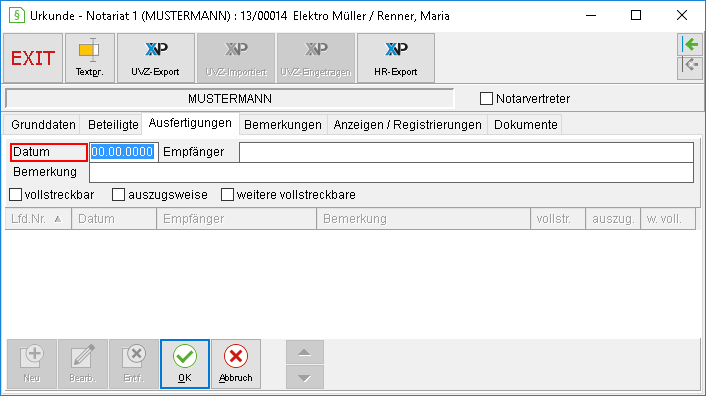Screen dimensions: 706x396
Task: Click the Empfänger column header
Action: pos(236,219)
